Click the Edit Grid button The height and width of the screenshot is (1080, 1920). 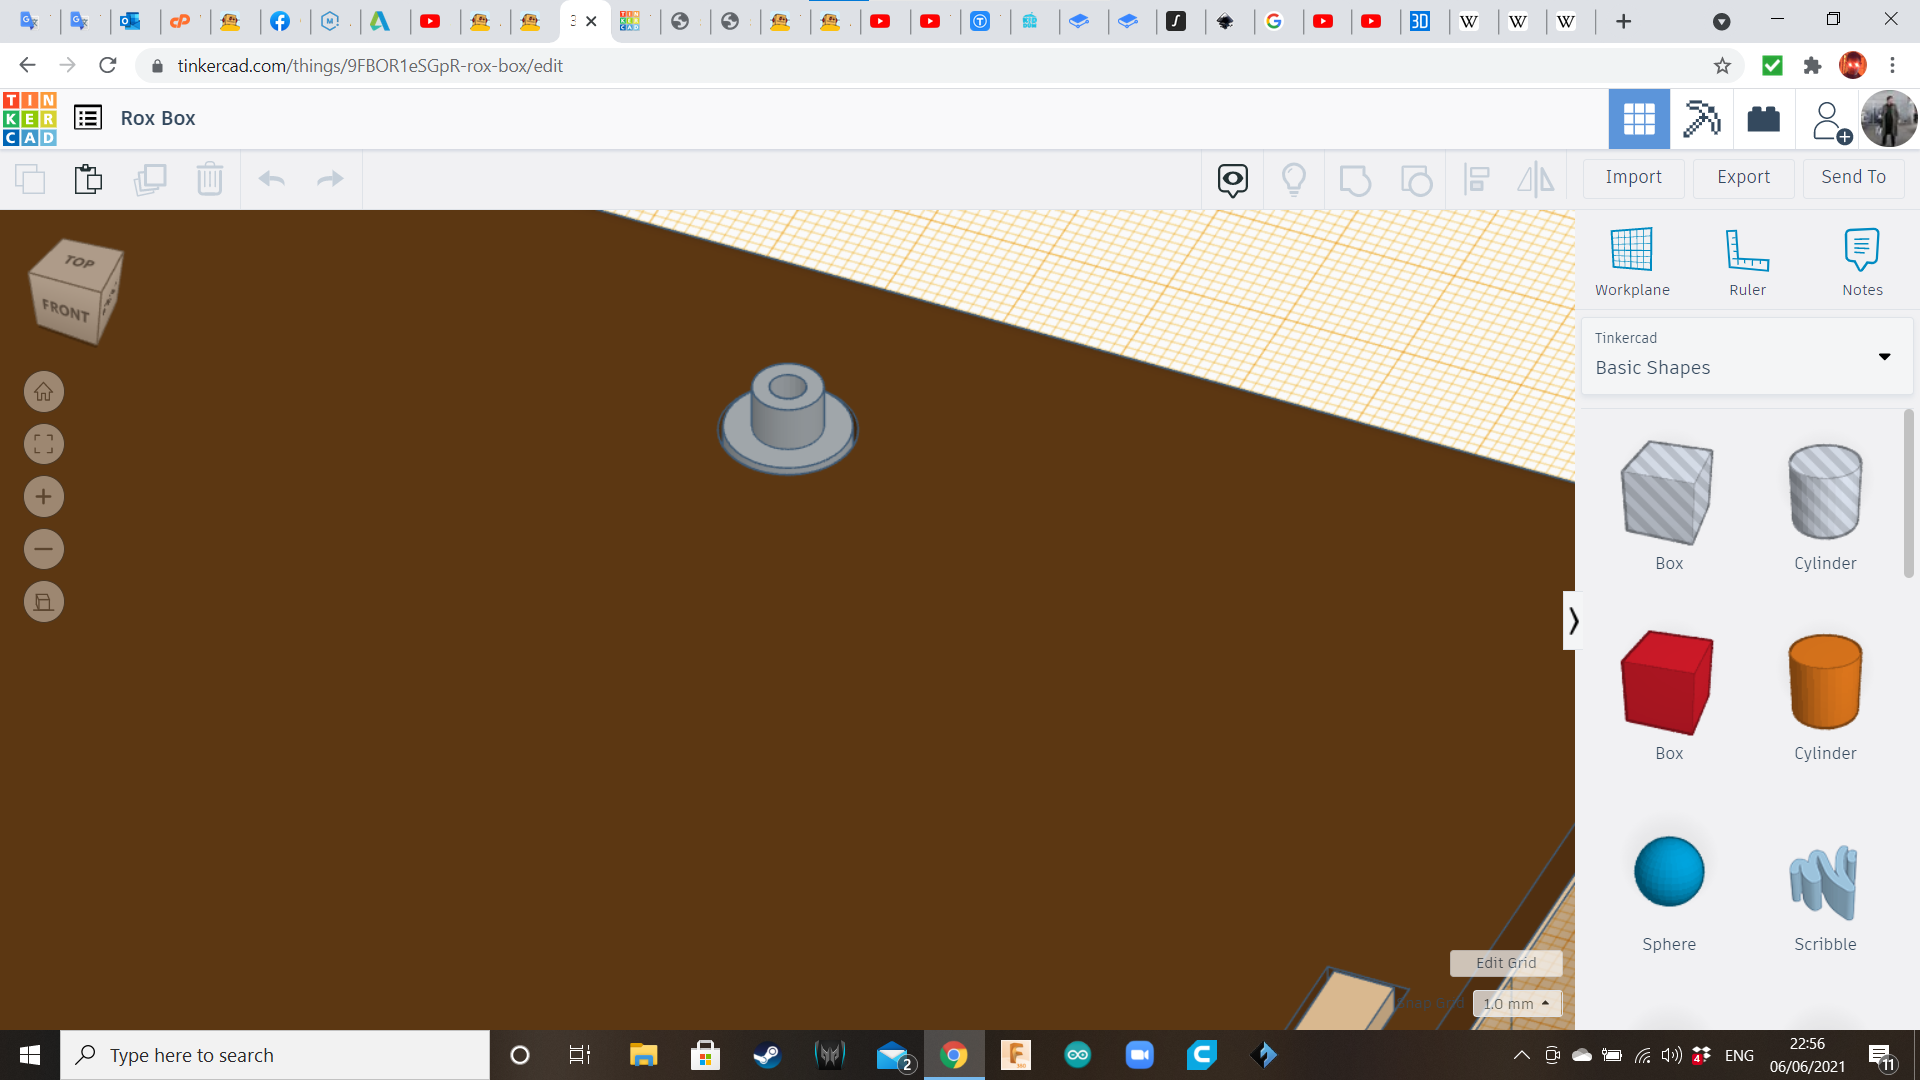coord(1505,963)
